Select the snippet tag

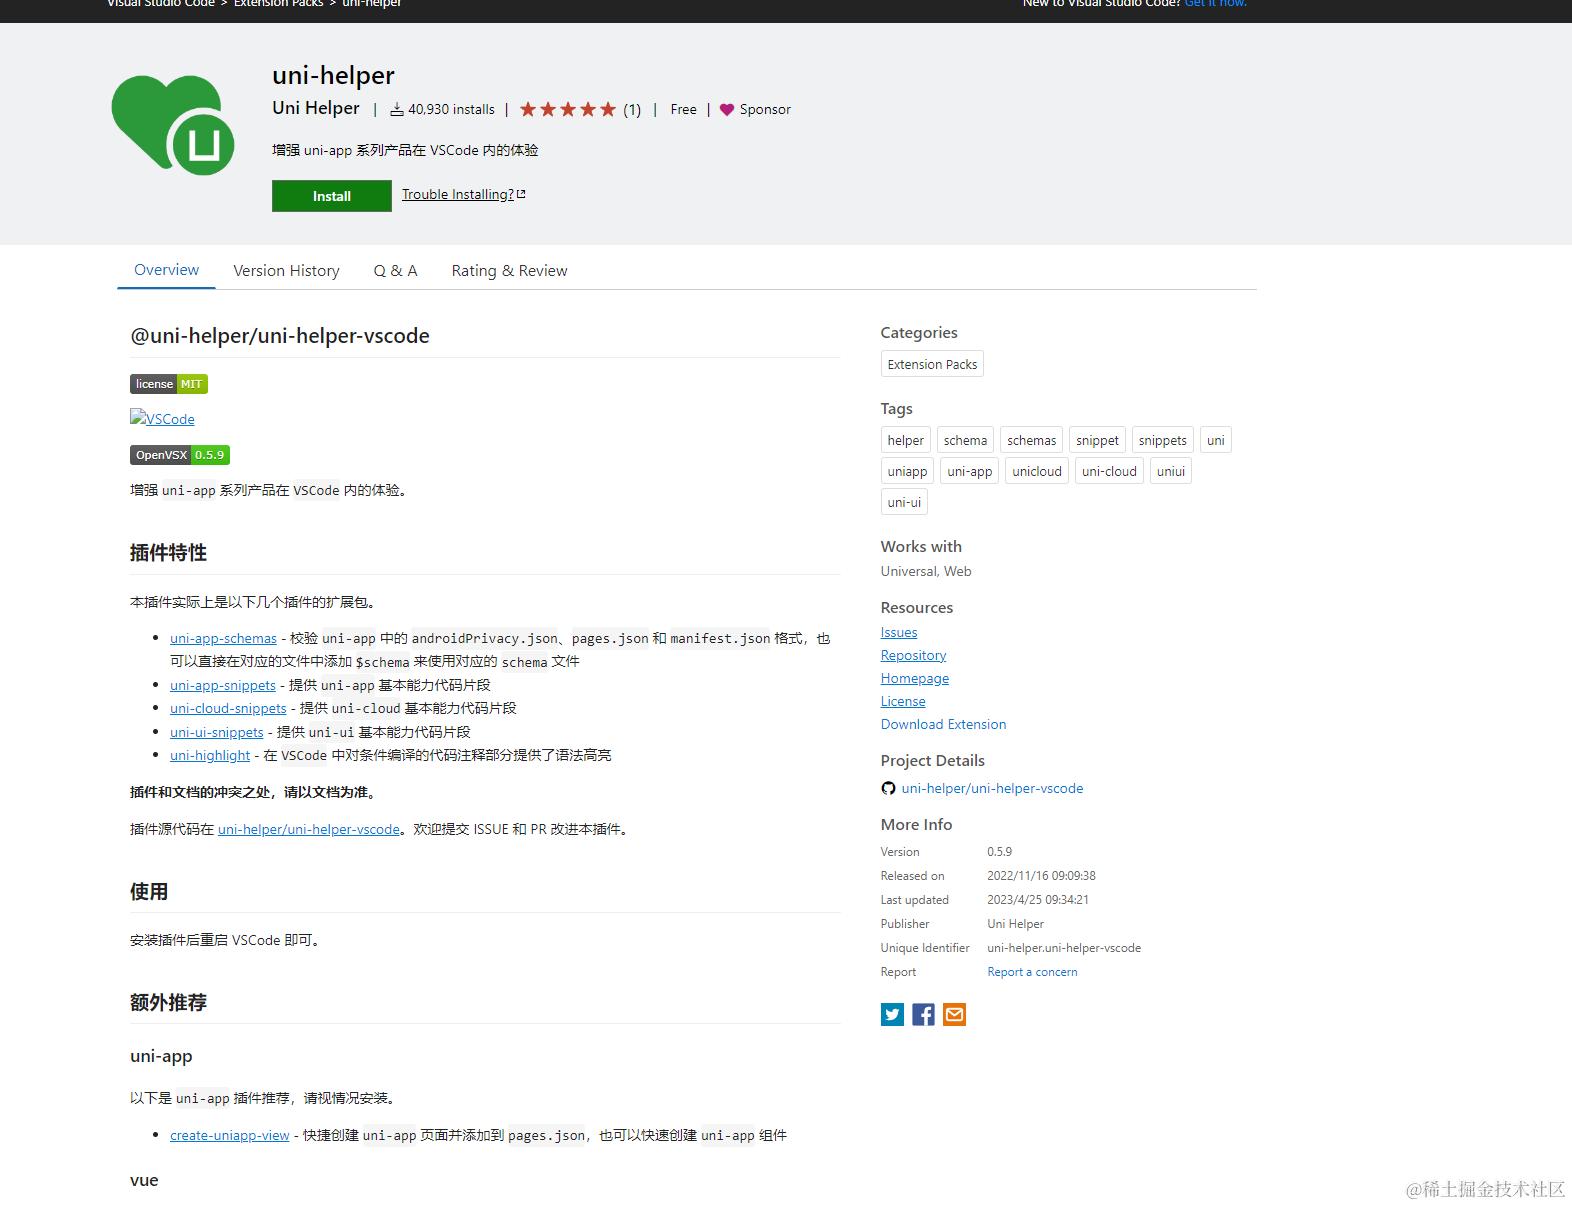(x=1097, y=440)
